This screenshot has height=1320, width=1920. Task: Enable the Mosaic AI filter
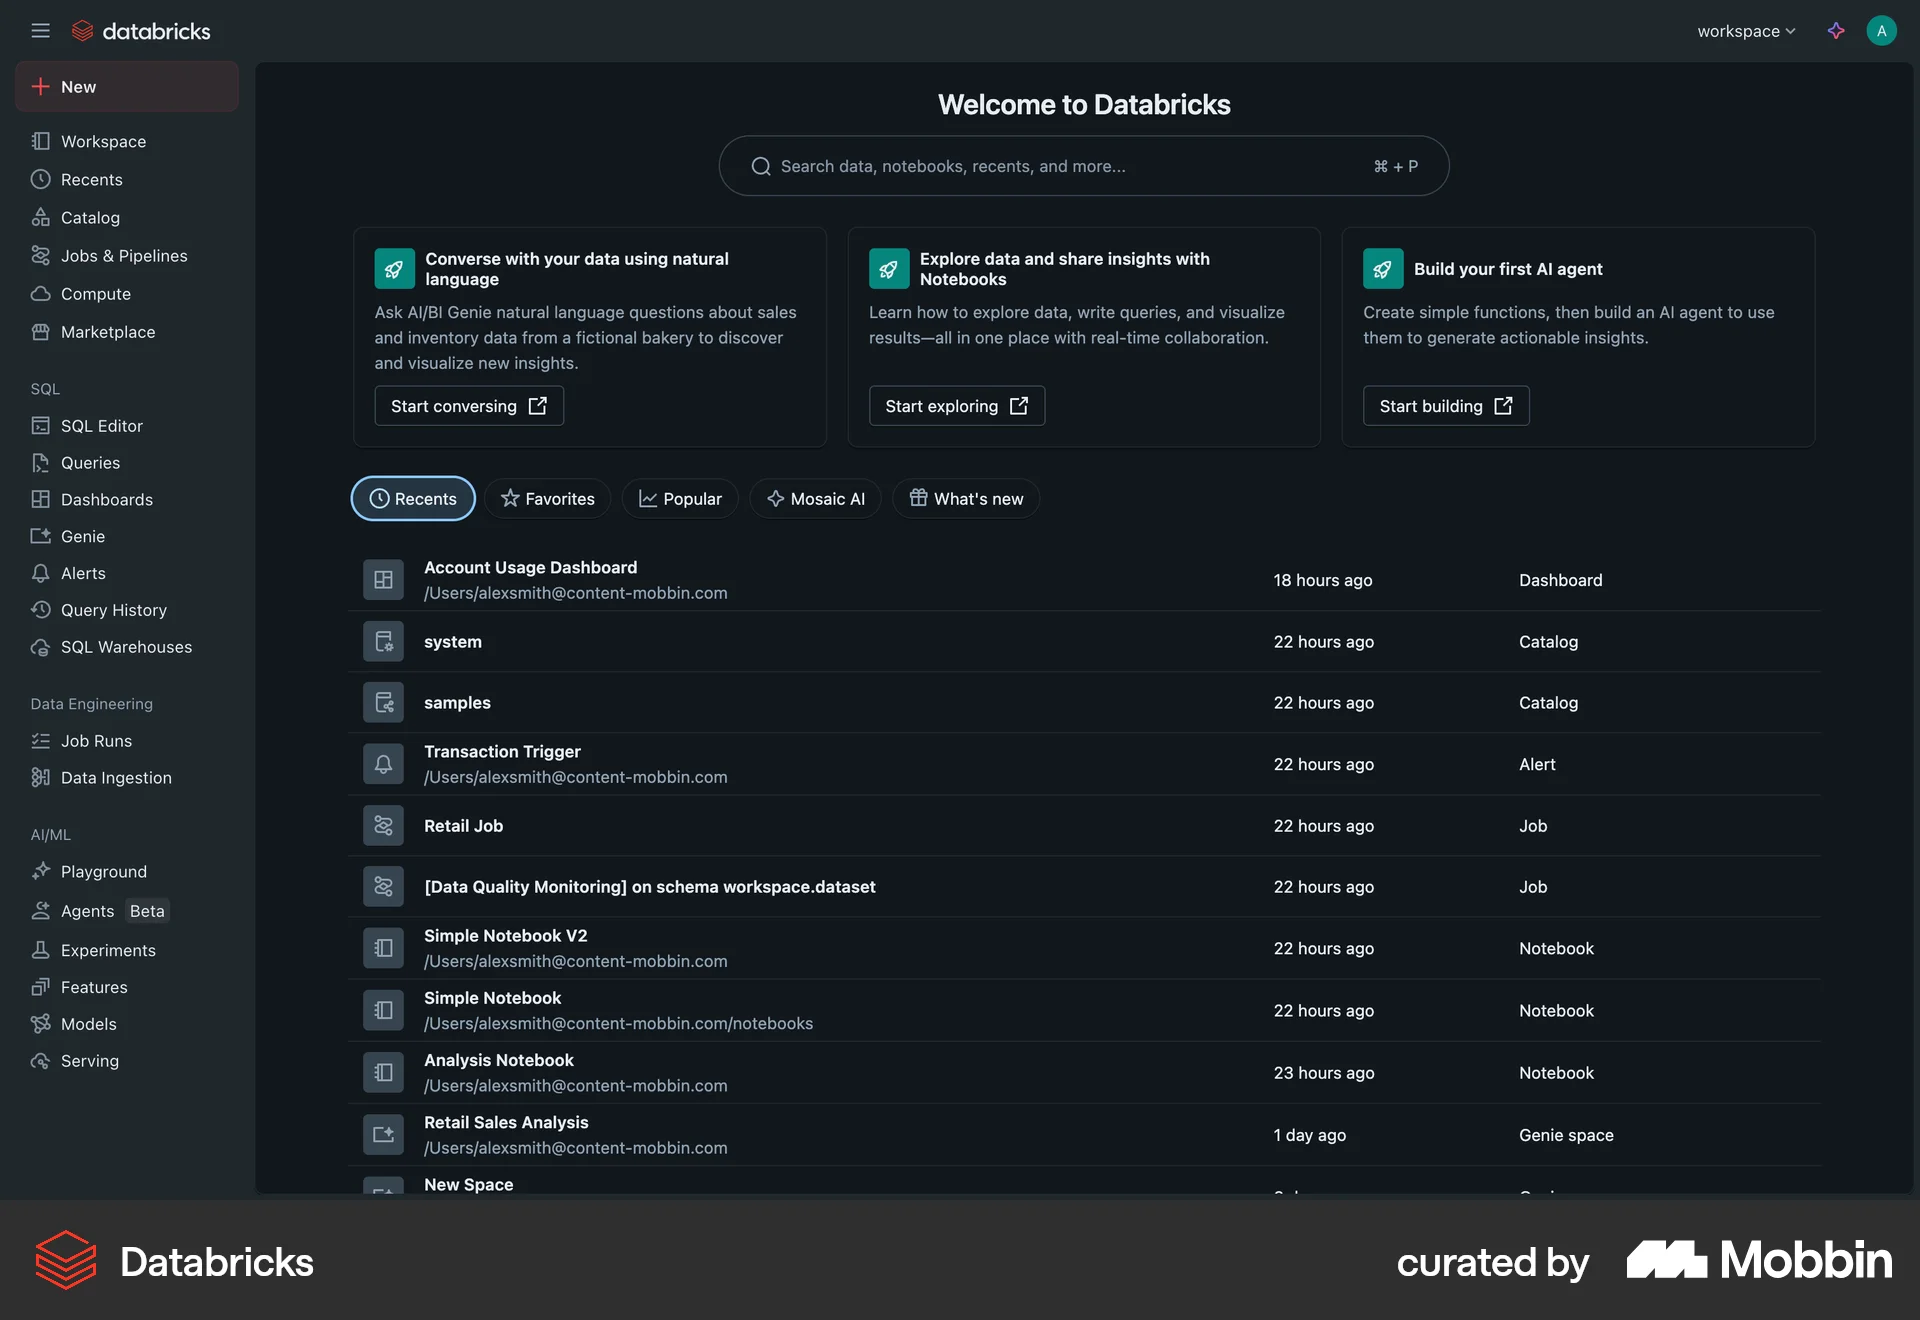point(815,498)
